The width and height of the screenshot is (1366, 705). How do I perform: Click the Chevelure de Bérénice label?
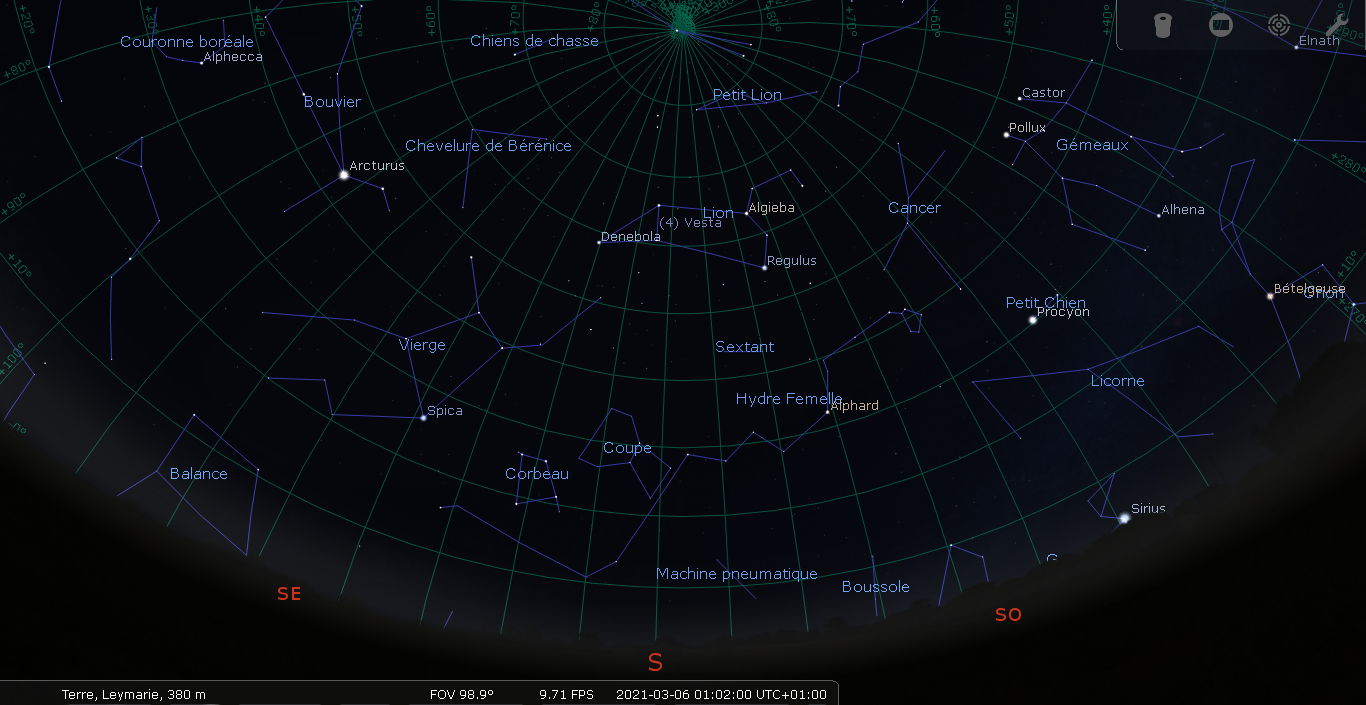pos(488,146)
